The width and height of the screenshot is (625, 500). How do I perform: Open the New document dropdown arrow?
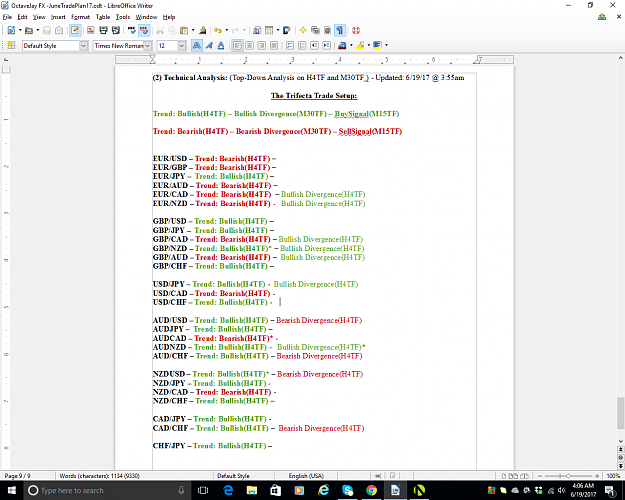(x=20, y=30)
